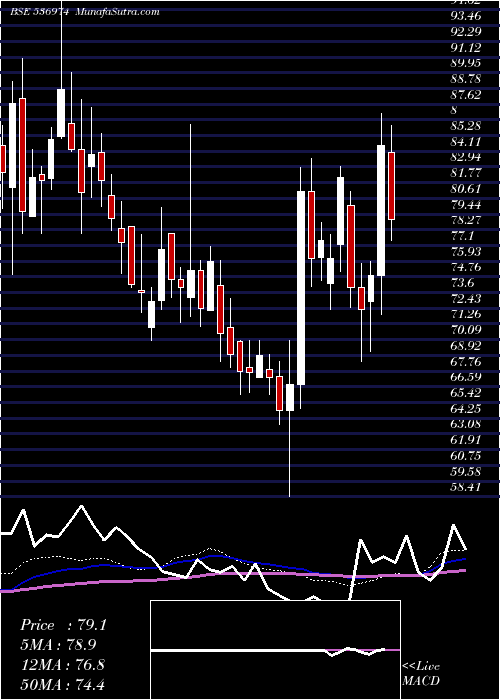Select the 88.78 axis value
This screenshot has width=500, height=700.
pos(466,79)
